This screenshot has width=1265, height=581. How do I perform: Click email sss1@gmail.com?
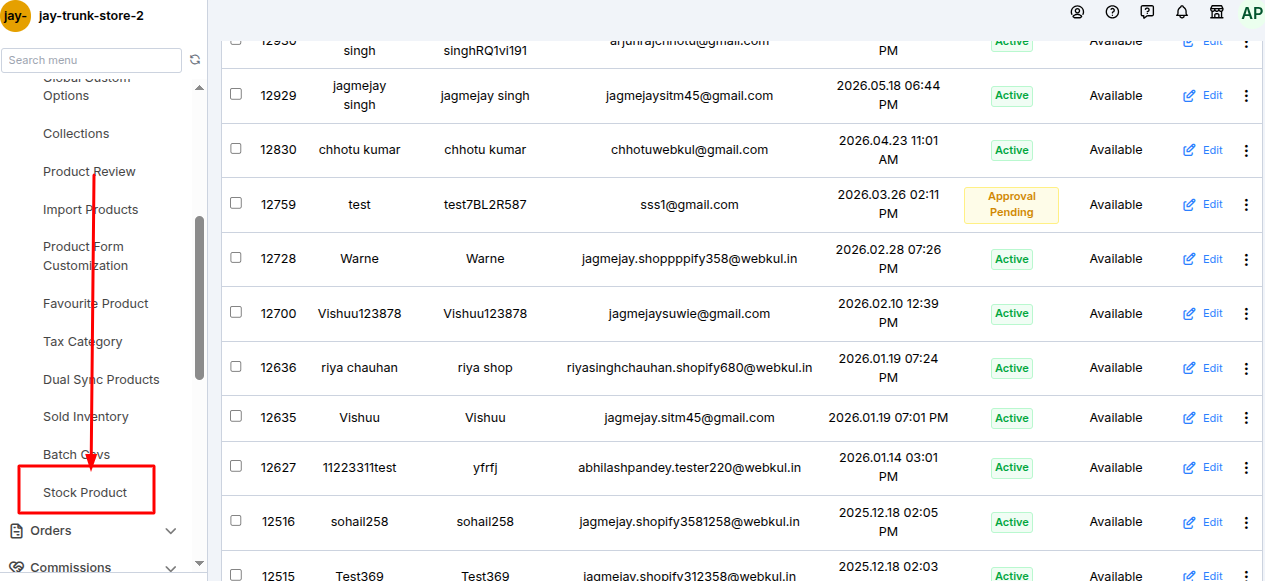coord(689,205)
